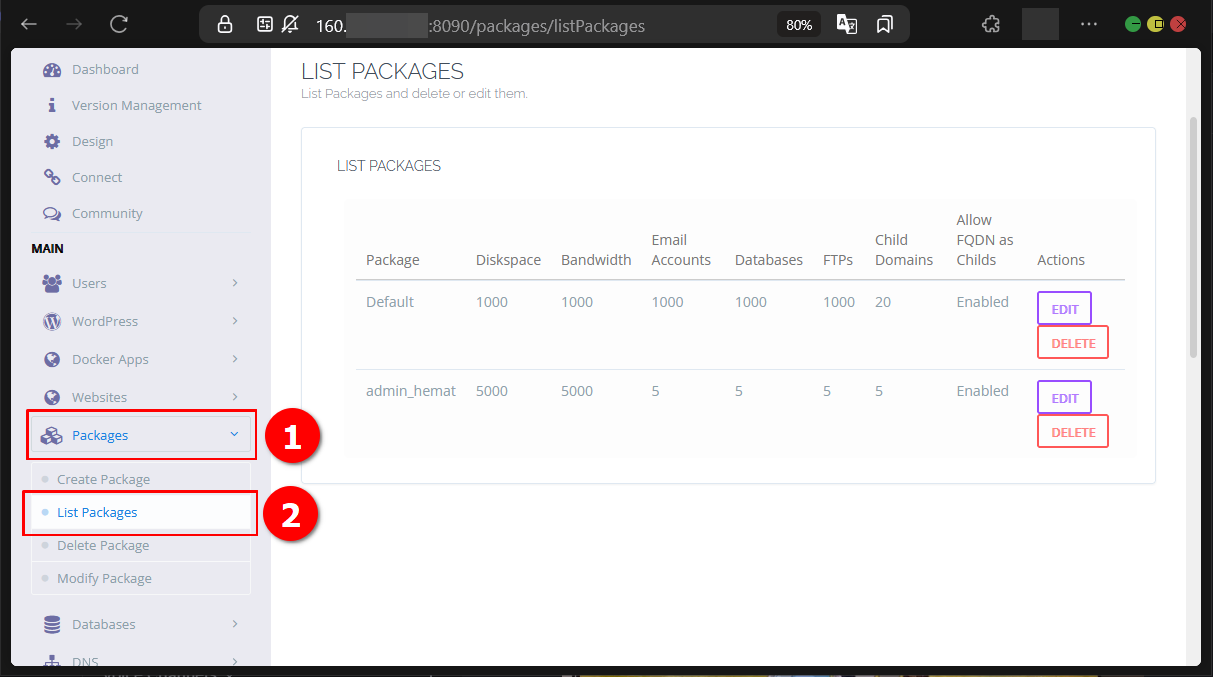Expand the Docker Apps submenu chevron
This screenshot has width=1213, height=677.
(x=235, y=359)
